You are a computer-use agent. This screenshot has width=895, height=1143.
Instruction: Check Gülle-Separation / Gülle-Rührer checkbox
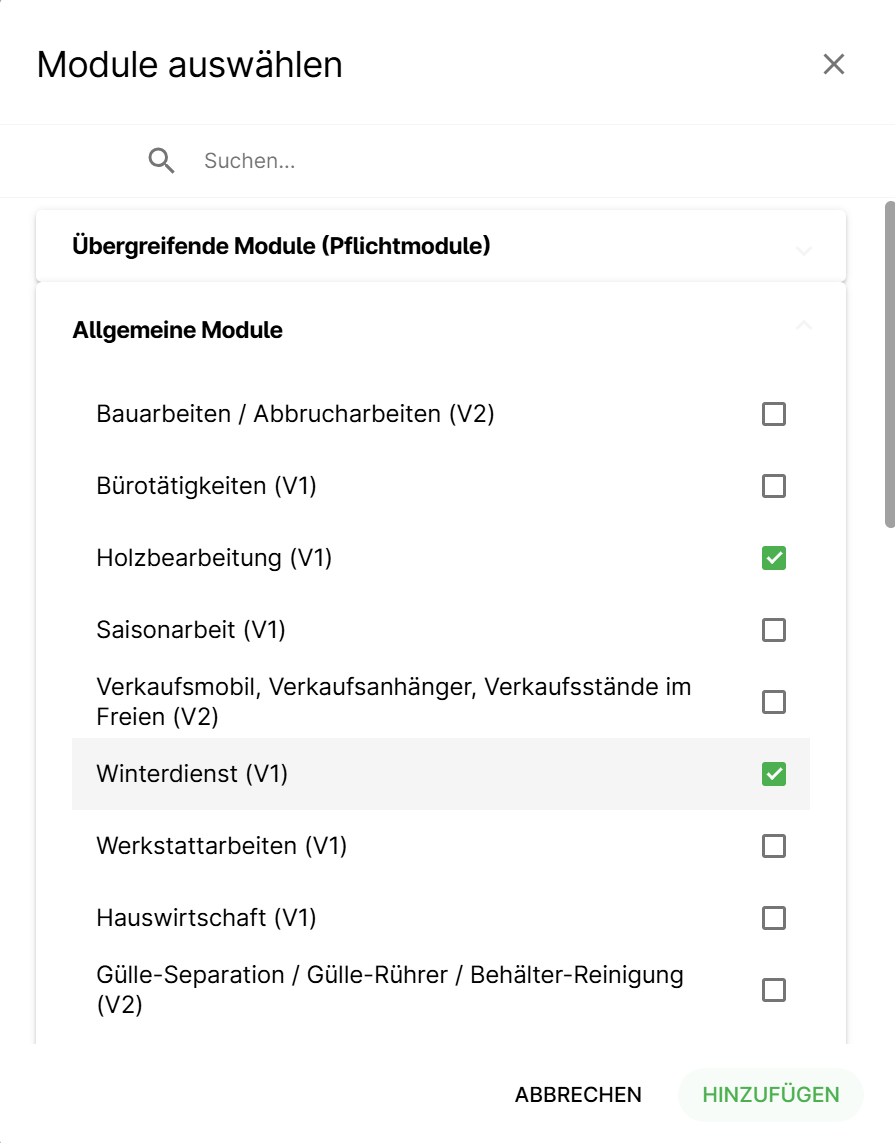(774, 990)
